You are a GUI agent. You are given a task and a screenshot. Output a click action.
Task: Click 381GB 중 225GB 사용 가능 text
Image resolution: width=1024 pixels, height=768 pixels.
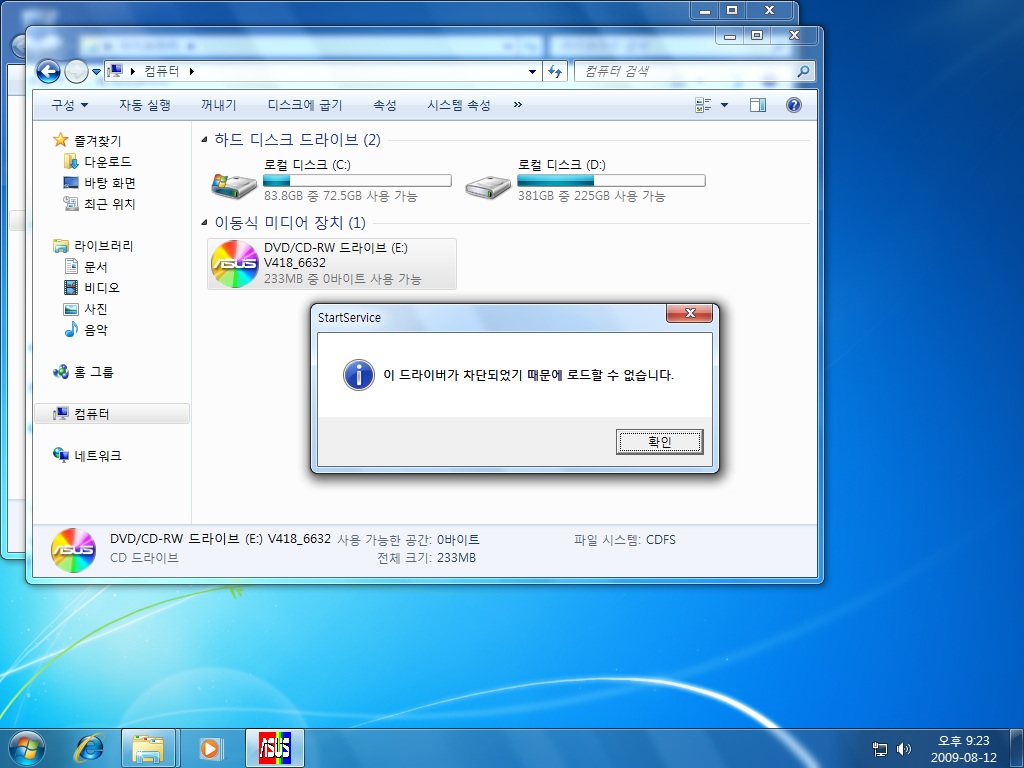[591, 196]
